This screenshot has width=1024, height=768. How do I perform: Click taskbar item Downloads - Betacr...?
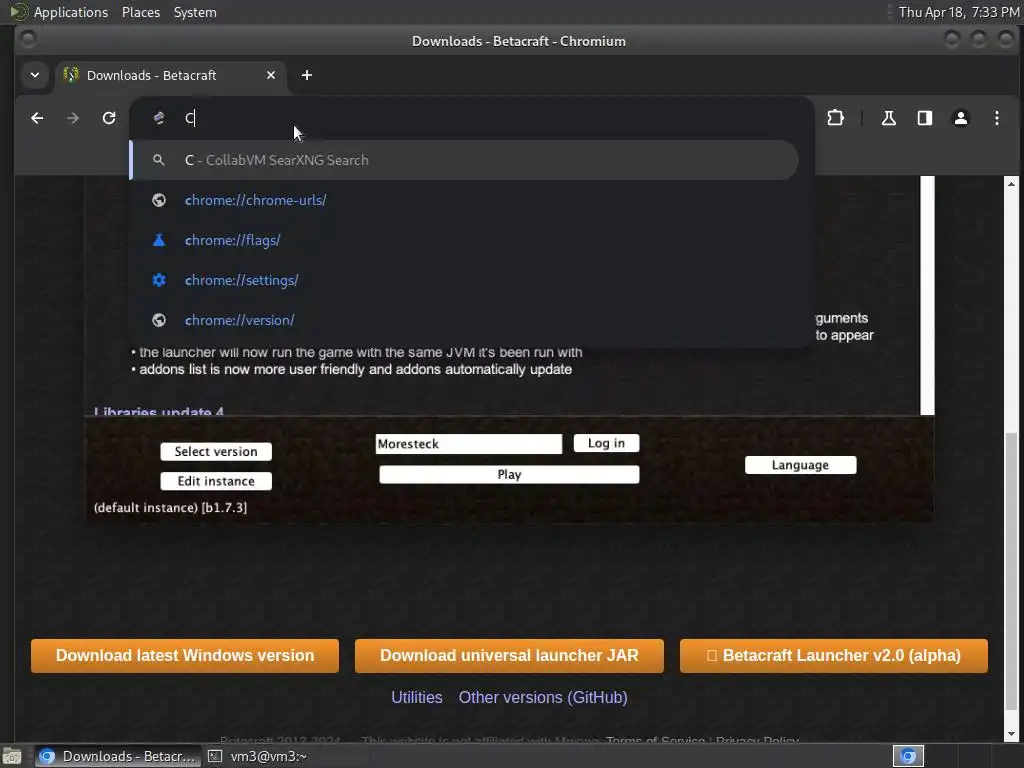116,756
